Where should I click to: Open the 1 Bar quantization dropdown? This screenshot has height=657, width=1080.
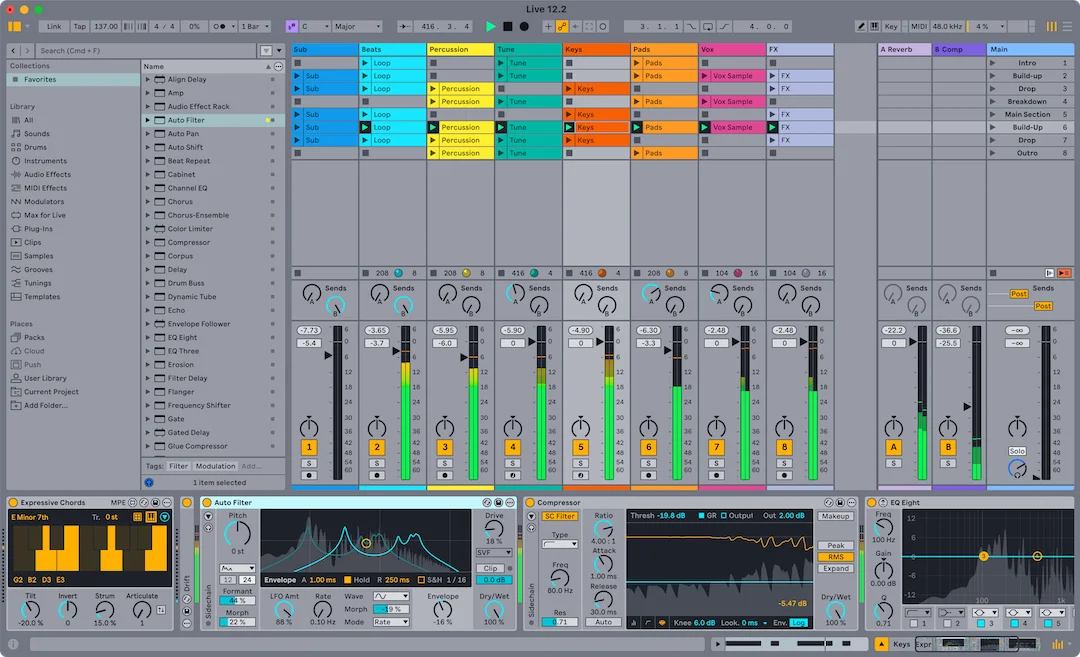click(x=254, y=27)
